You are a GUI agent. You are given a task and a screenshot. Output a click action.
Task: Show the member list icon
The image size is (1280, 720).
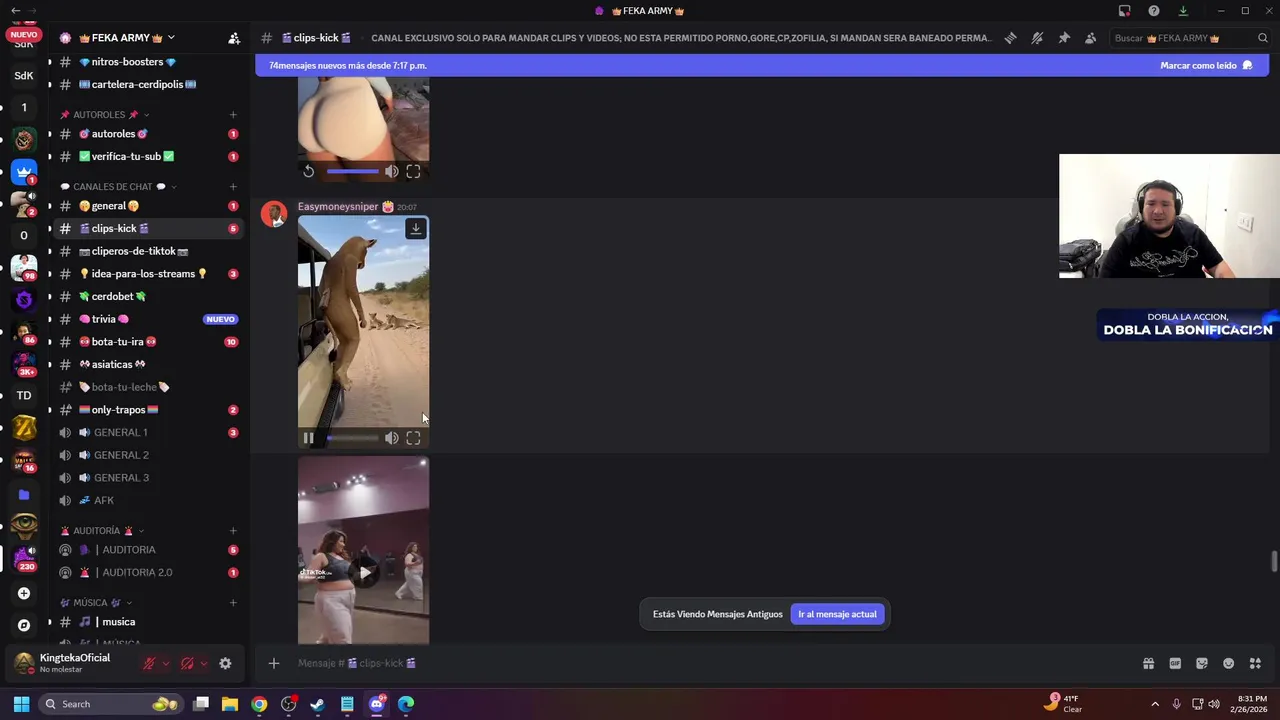pyautogui.click(x=1090, y=38)
